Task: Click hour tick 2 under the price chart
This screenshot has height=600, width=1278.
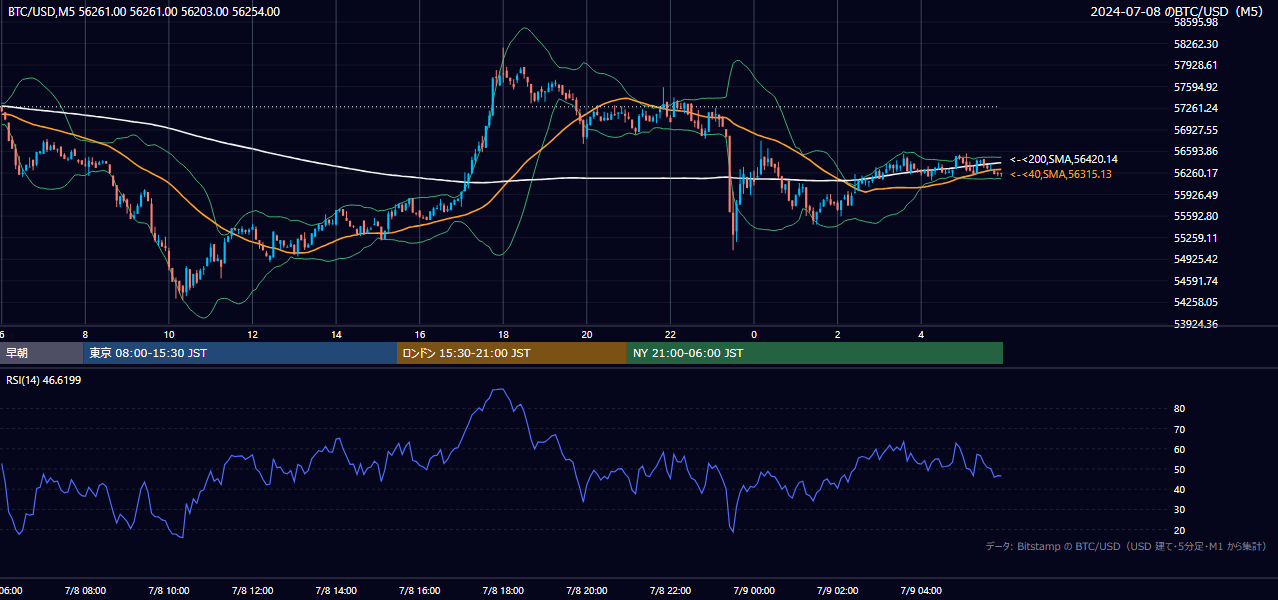Action: (837, 334)
